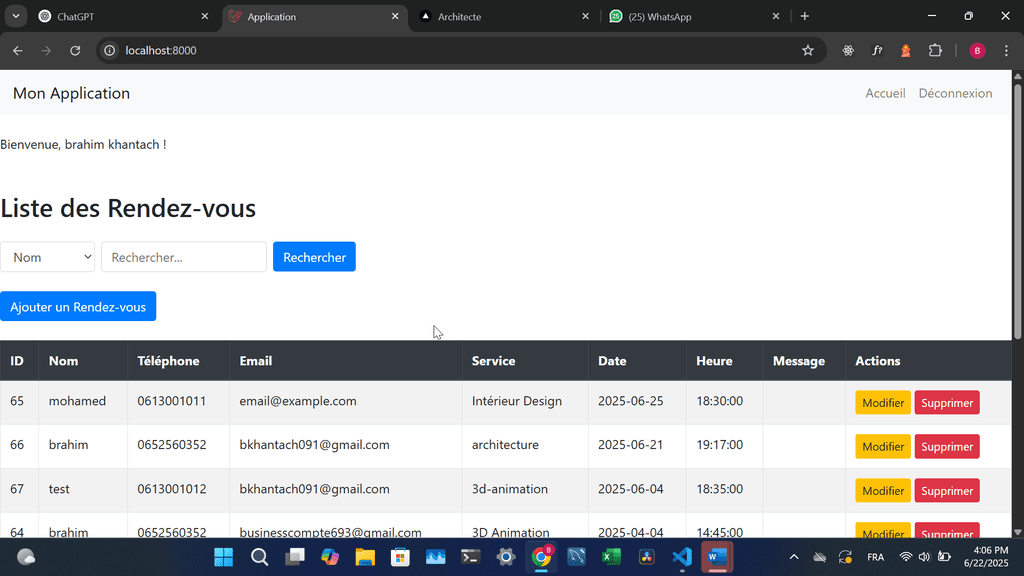Viewport: 1024px width, 576px height.
Task: Click Supprimer for row ID 66
Action: (x=947, y=447)
